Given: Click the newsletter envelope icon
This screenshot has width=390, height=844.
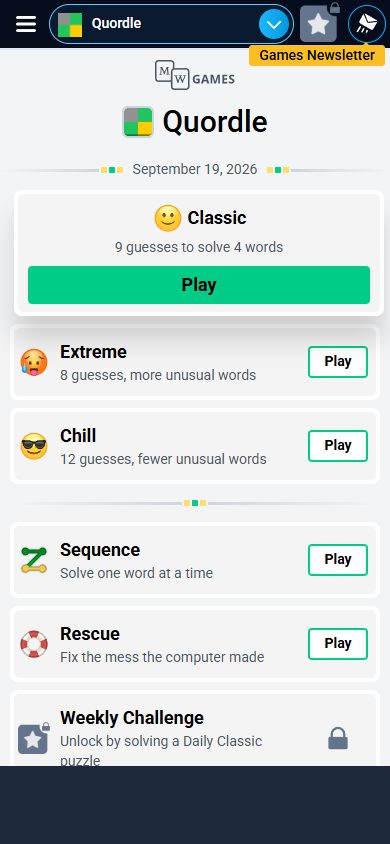Looking at the screenshot, I should point(367,24).
